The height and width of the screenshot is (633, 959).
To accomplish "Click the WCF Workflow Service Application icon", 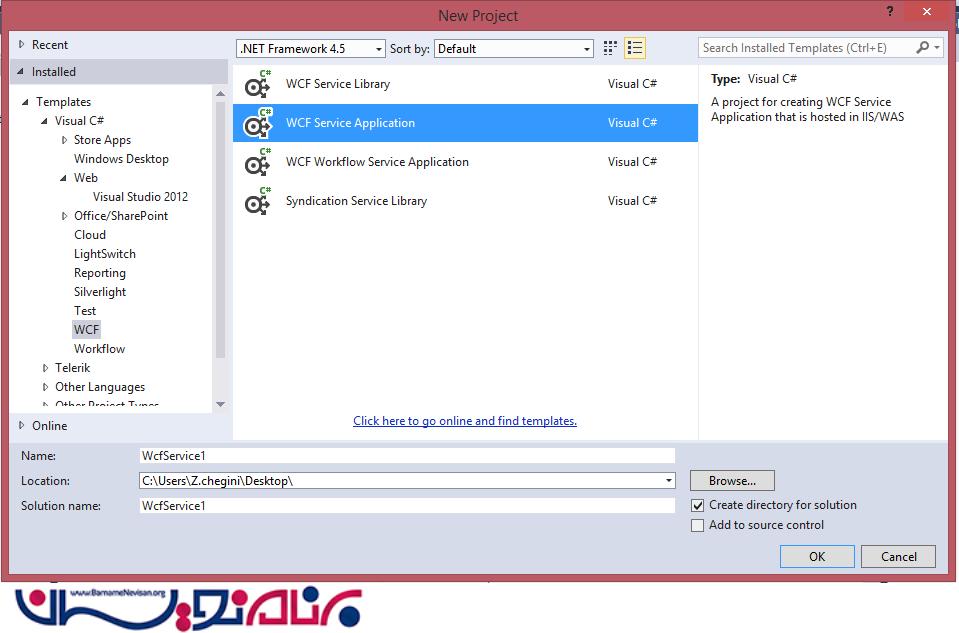I will tap(257, 162).
